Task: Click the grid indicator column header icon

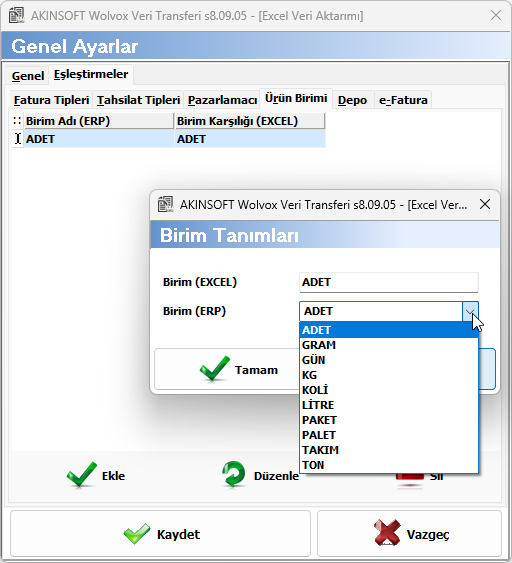Action: coord(17,121)
